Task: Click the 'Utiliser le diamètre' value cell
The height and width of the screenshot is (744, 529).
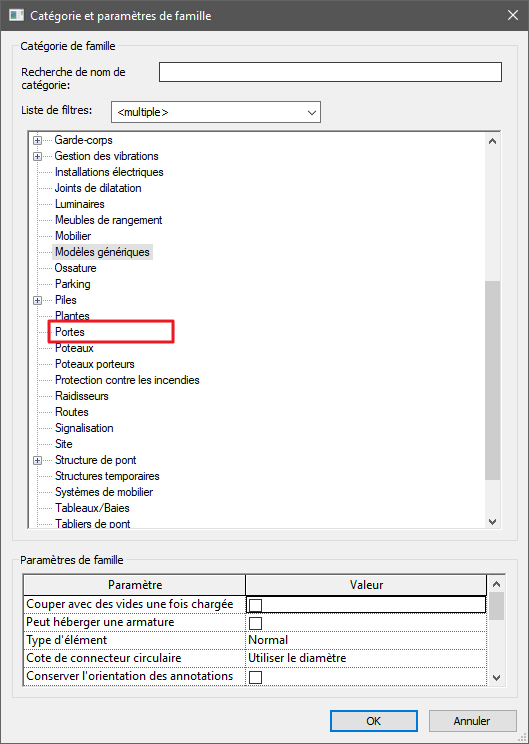Action: pyautogui.click(x=366, y=658)
